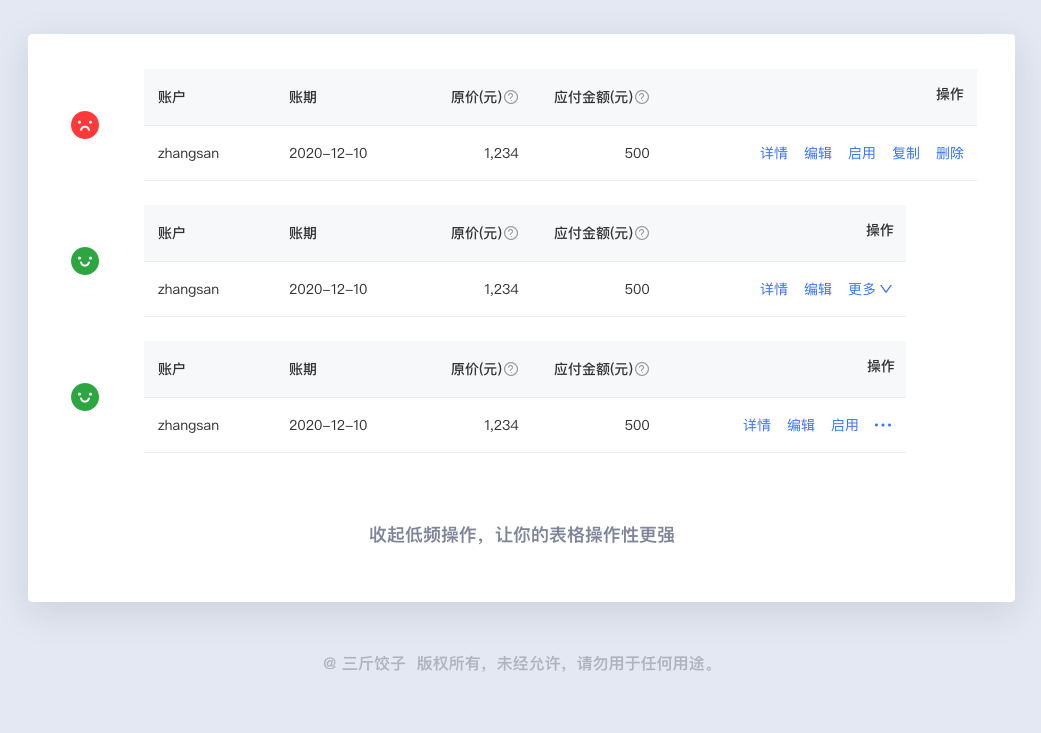
Task: Click the 操作 column header in the second table
Action: click(880, 230)
